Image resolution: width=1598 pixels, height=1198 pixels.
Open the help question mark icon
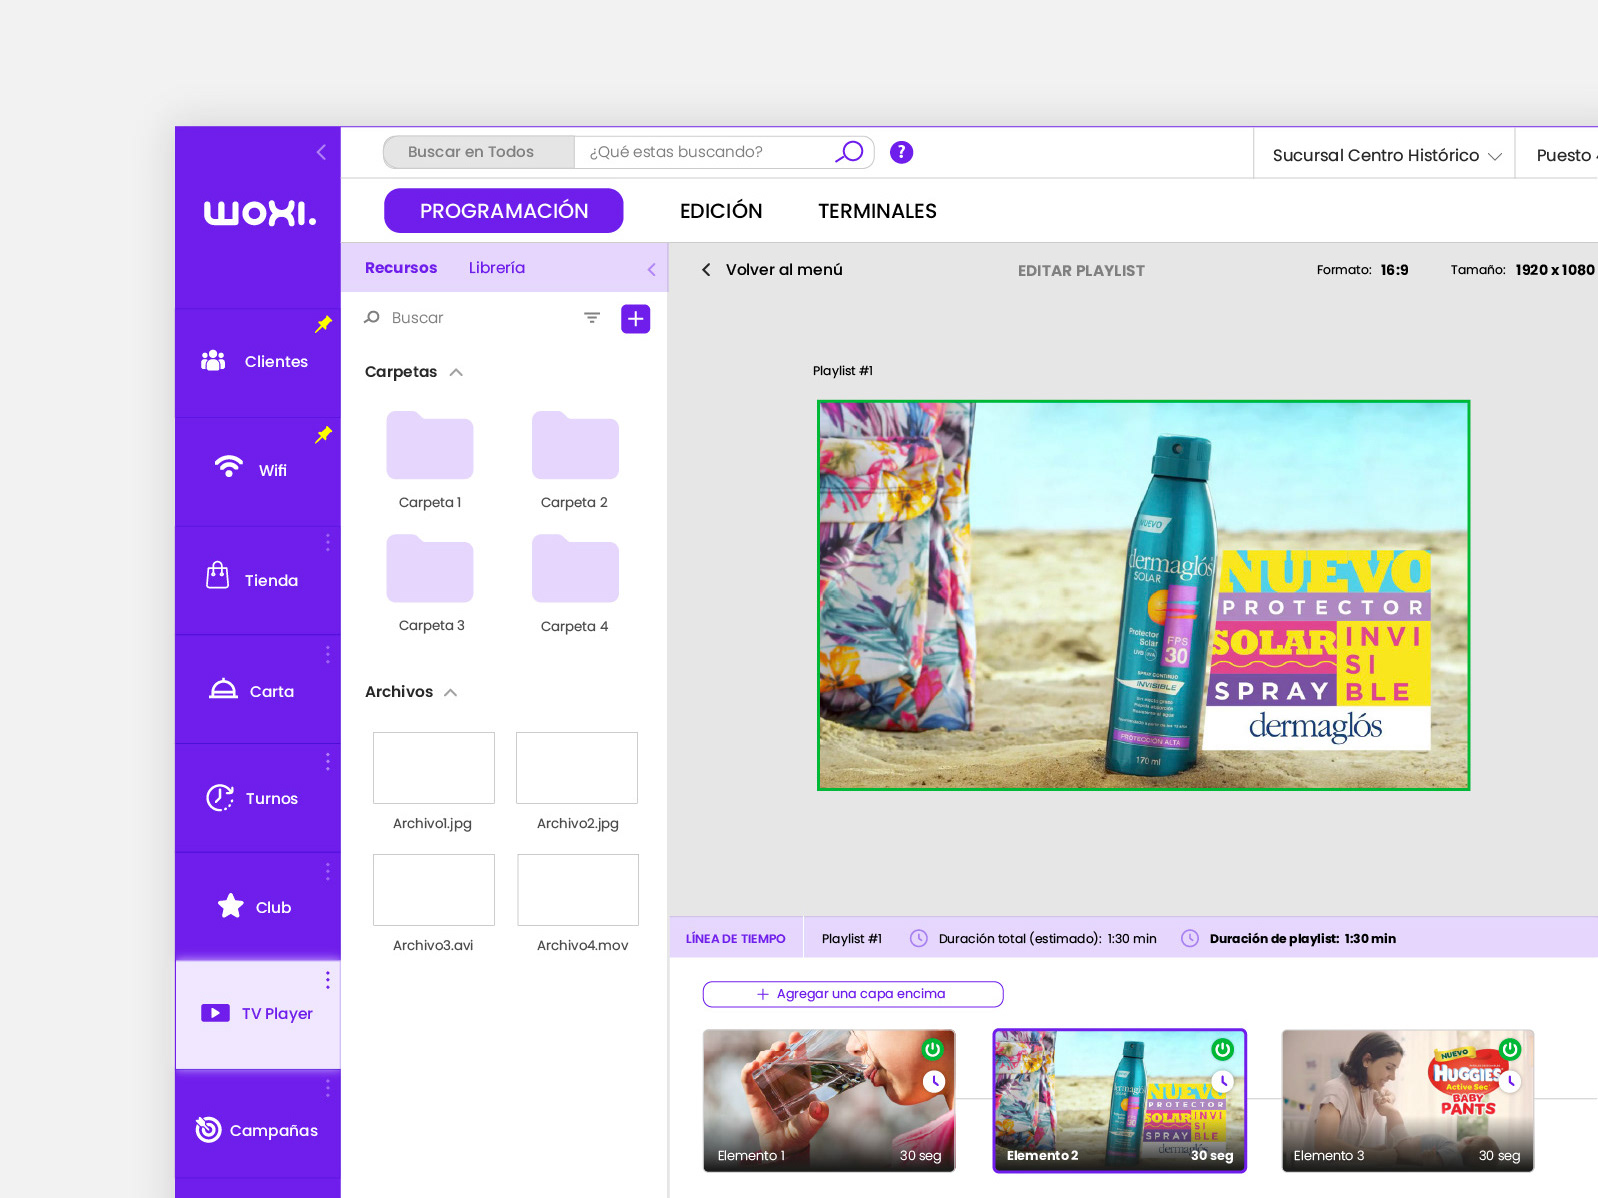pos(901,152)
